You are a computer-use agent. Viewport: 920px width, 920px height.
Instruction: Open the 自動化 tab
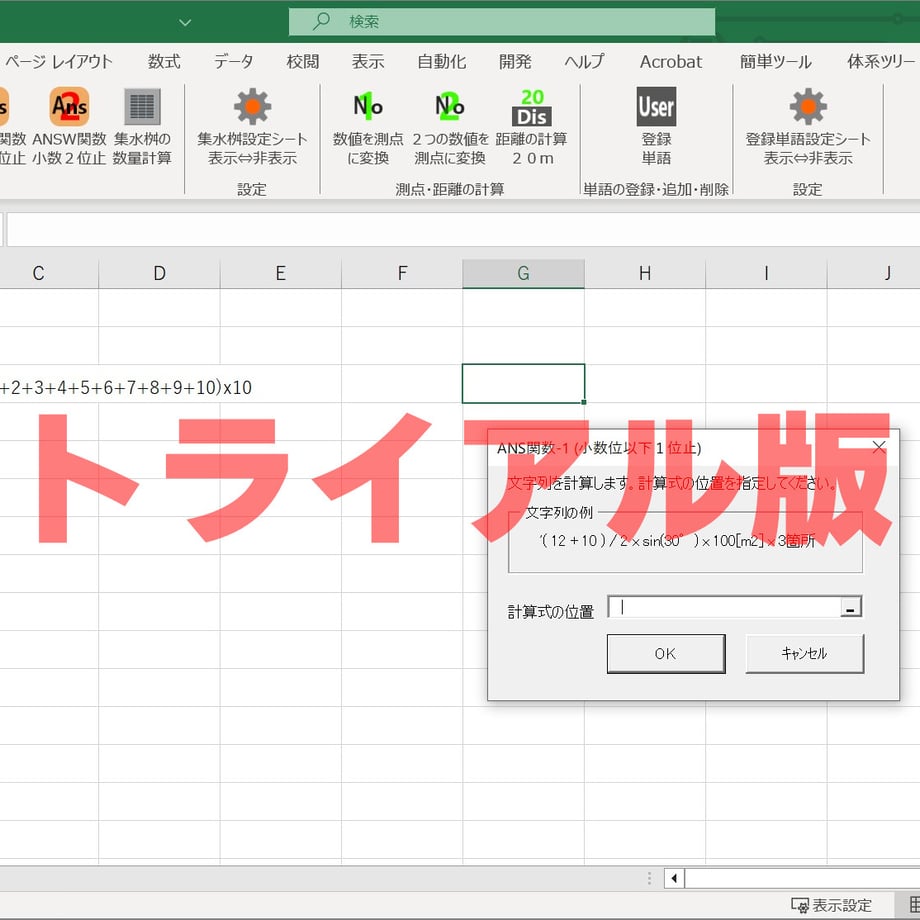pyautogui.click(x=442, y=62)
